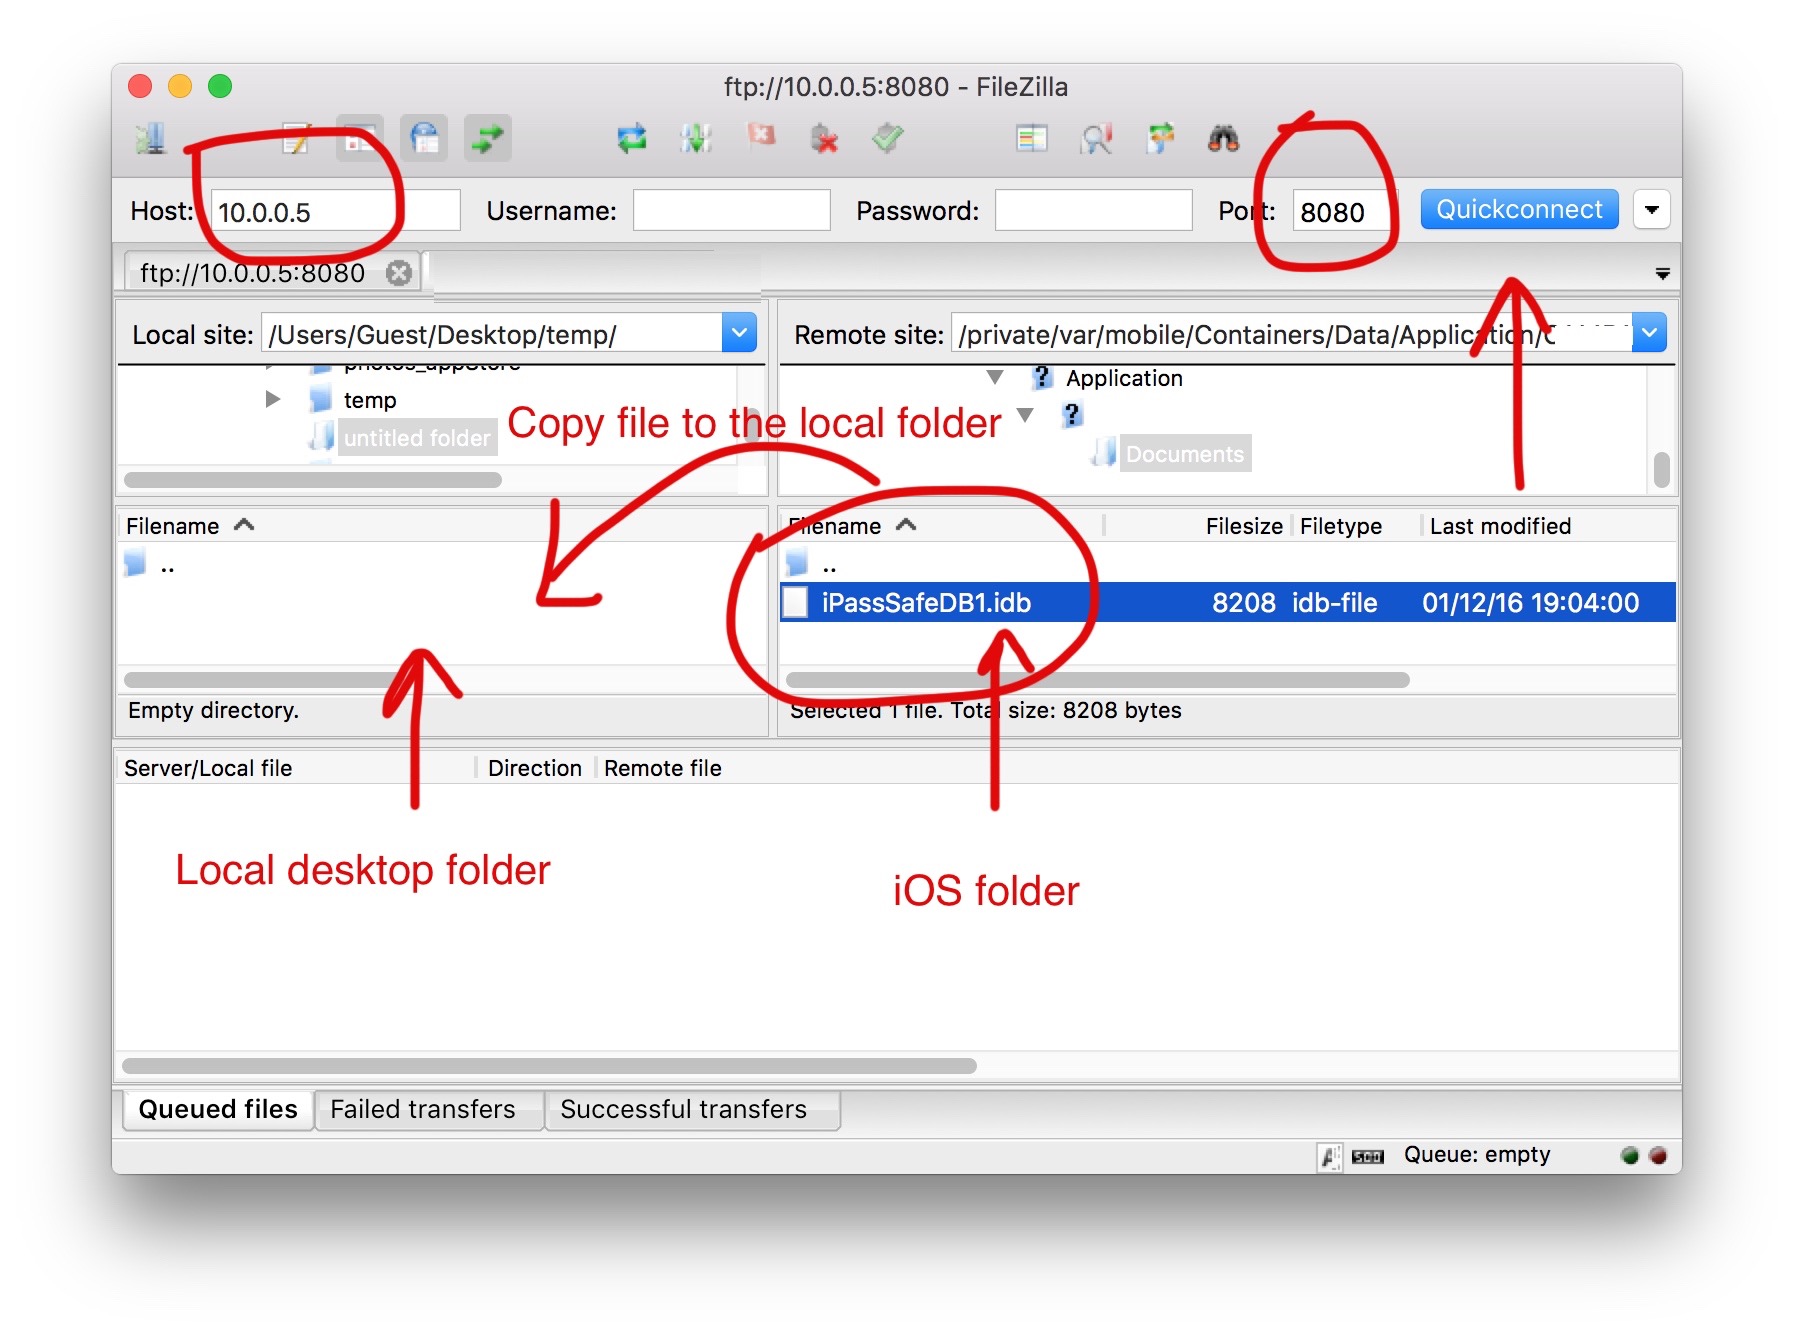
Task: Cancel the current operation
Action: point(761,136)
